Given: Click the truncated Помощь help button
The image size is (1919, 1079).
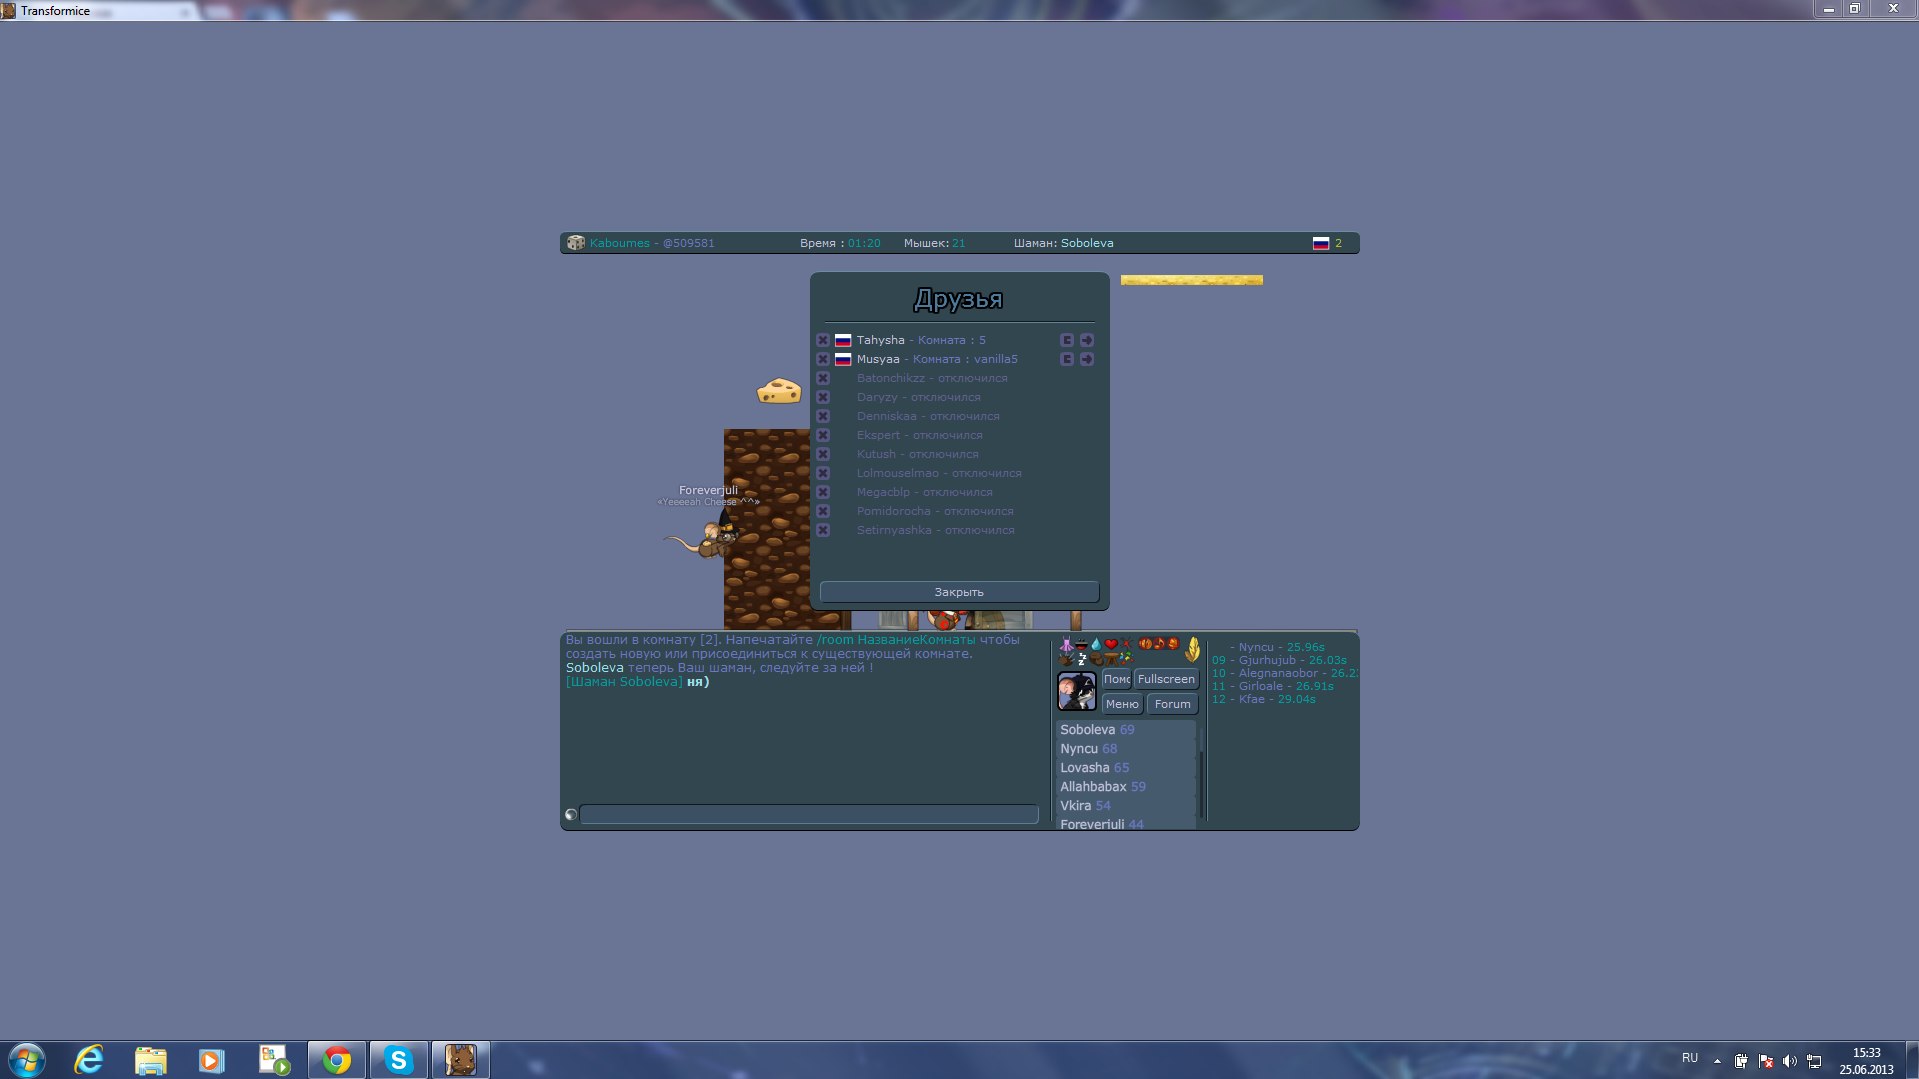Looking at the screenshot, I should (x=1116, y=679).
